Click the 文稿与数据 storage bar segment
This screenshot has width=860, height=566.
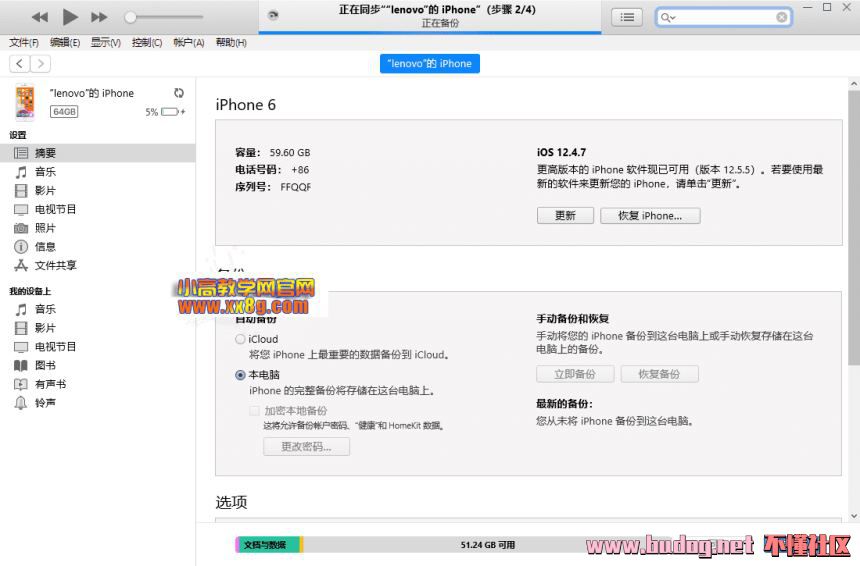(x=268, y=545)
